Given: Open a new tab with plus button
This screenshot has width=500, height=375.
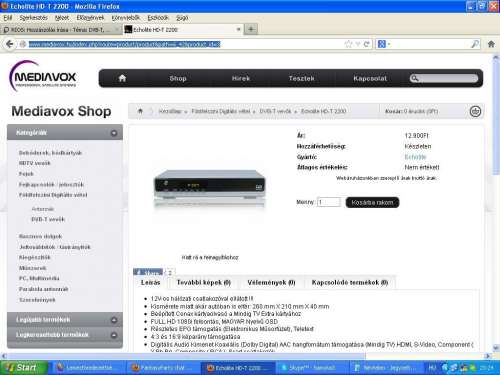Looking at the screenshot, I should [251, 29].
